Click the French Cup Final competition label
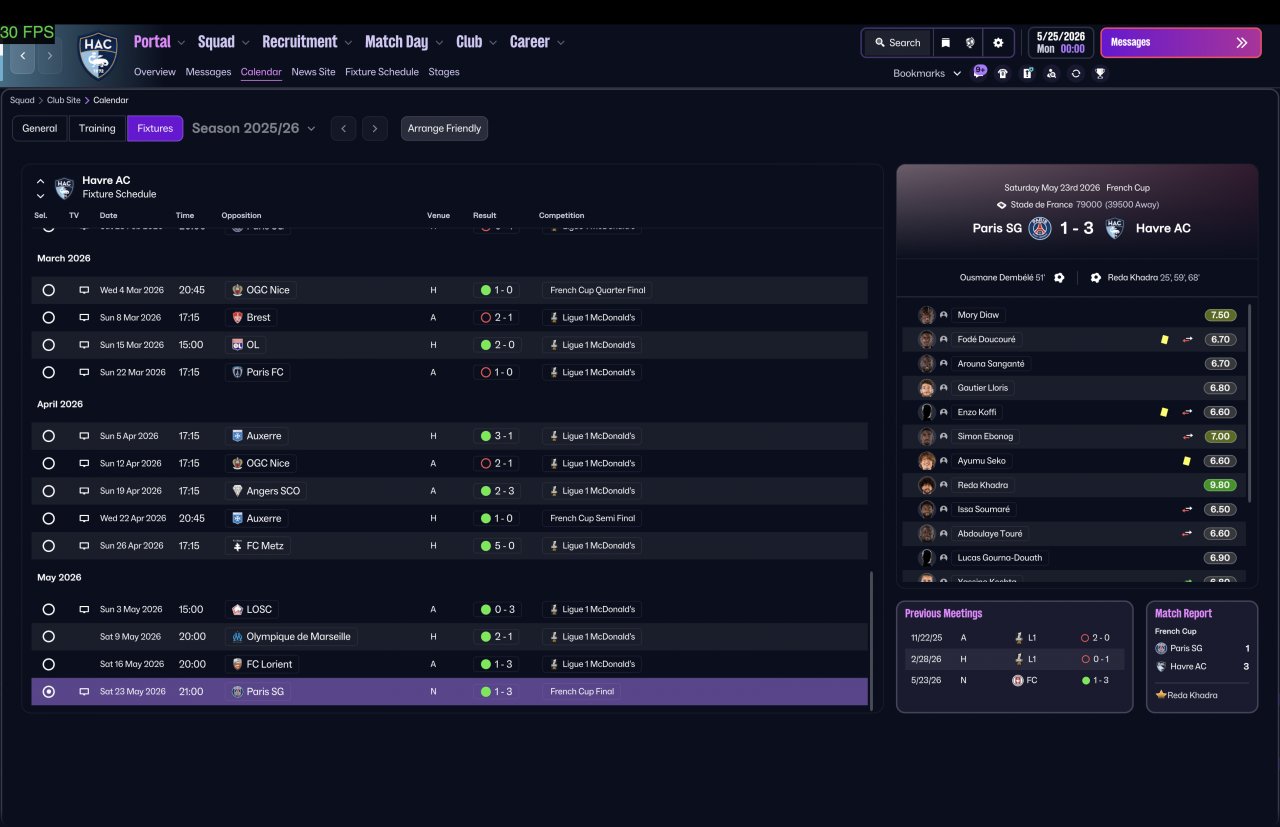 [583, 692]
